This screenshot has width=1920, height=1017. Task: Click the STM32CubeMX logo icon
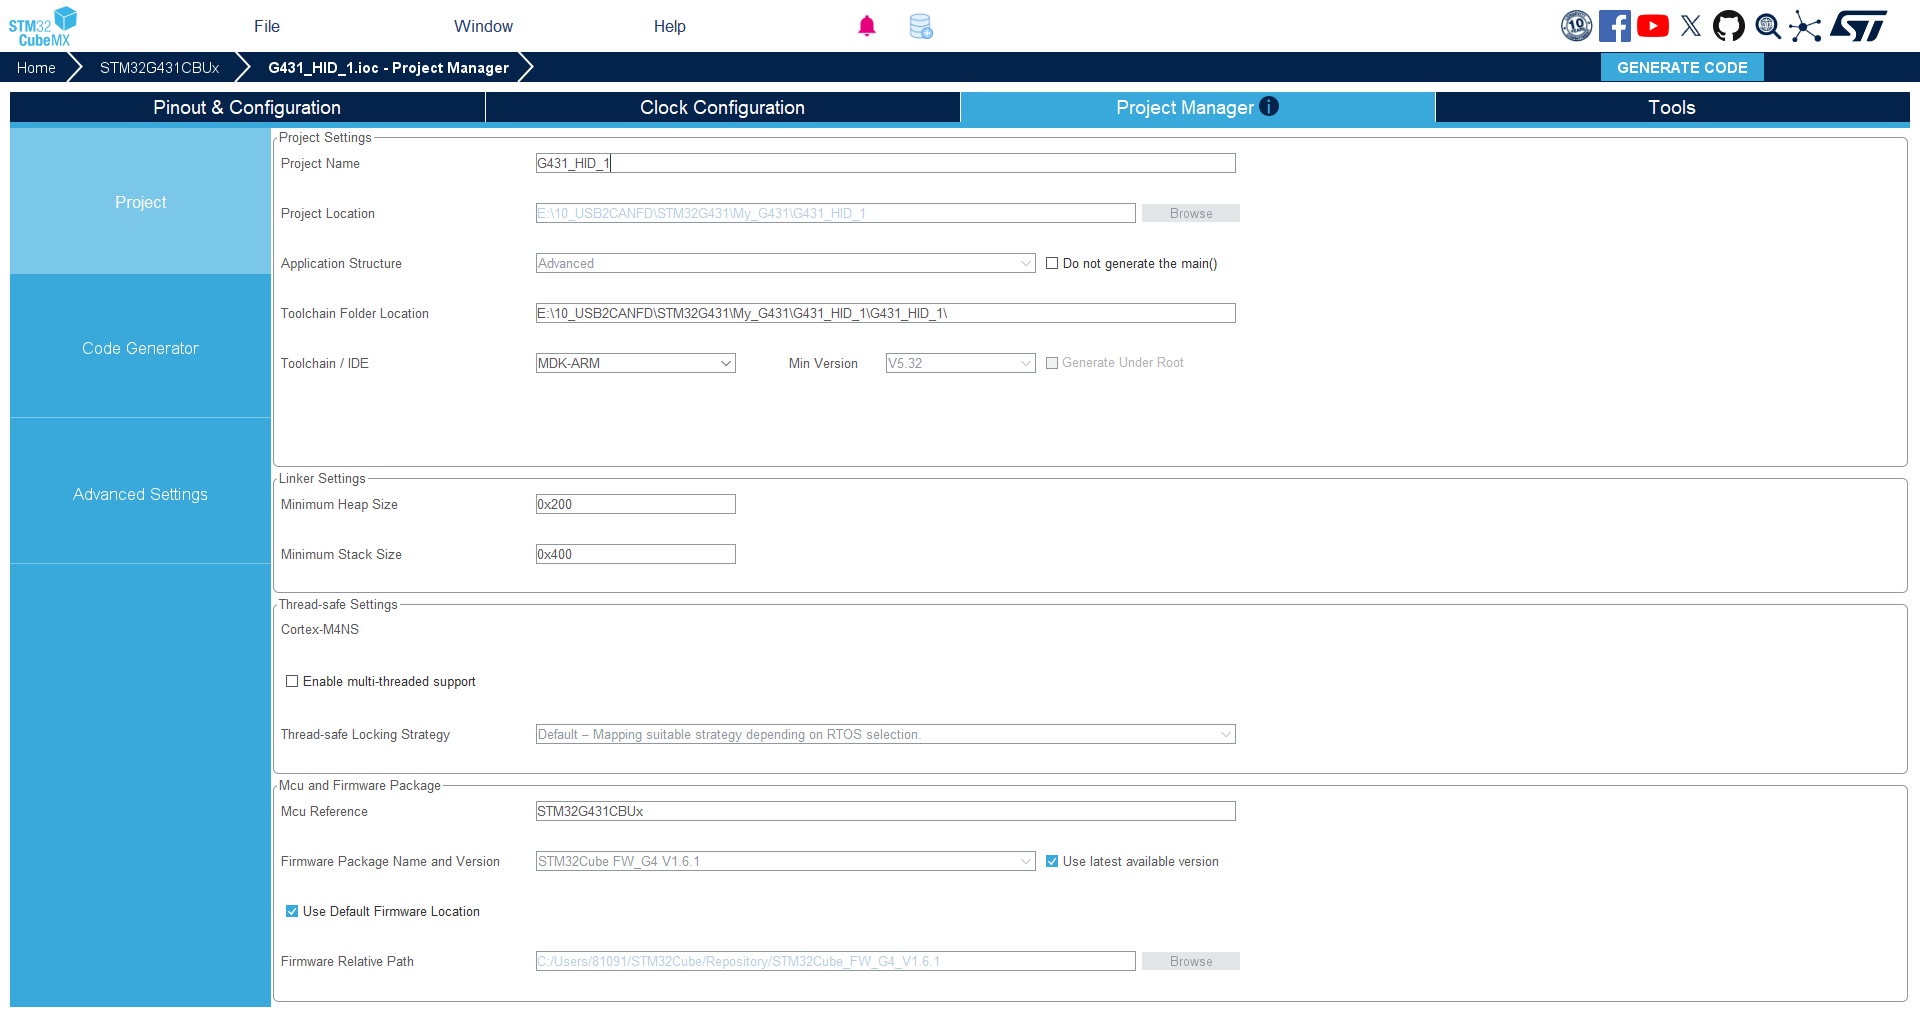click(x=43, y=26)
